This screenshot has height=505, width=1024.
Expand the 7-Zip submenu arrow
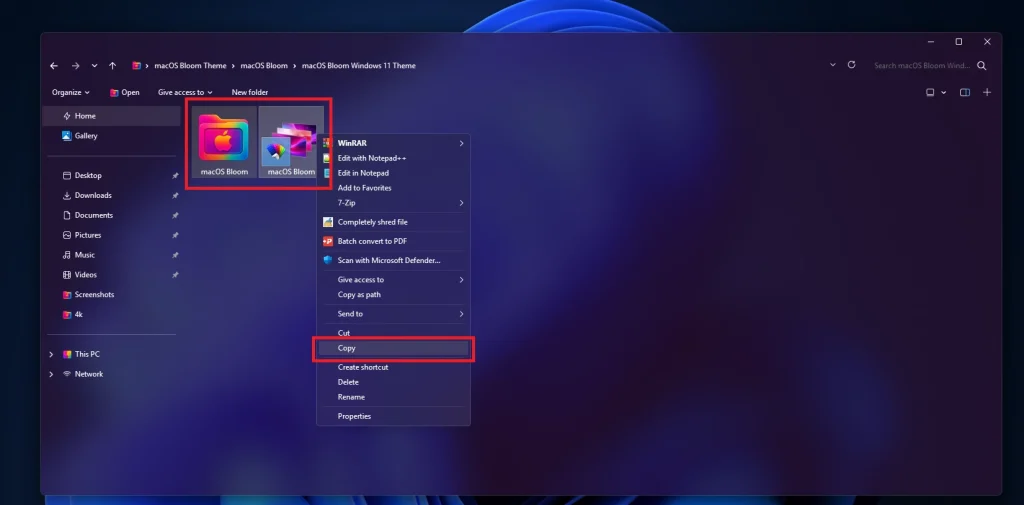pyautogui.click(x=461, y=203)
